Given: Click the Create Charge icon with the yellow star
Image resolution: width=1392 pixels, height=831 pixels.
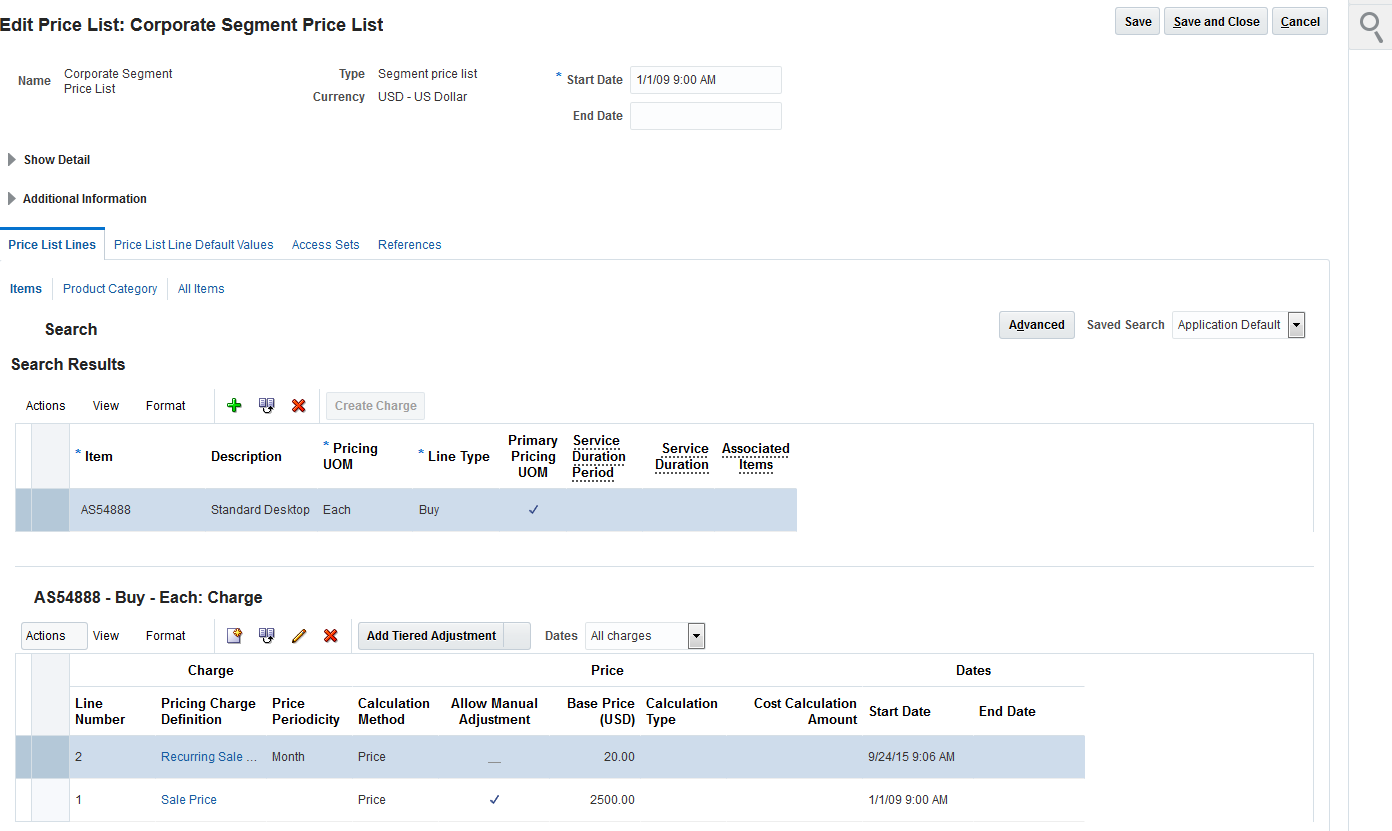Looking at the screenshot, I should (x=234, y=635).
